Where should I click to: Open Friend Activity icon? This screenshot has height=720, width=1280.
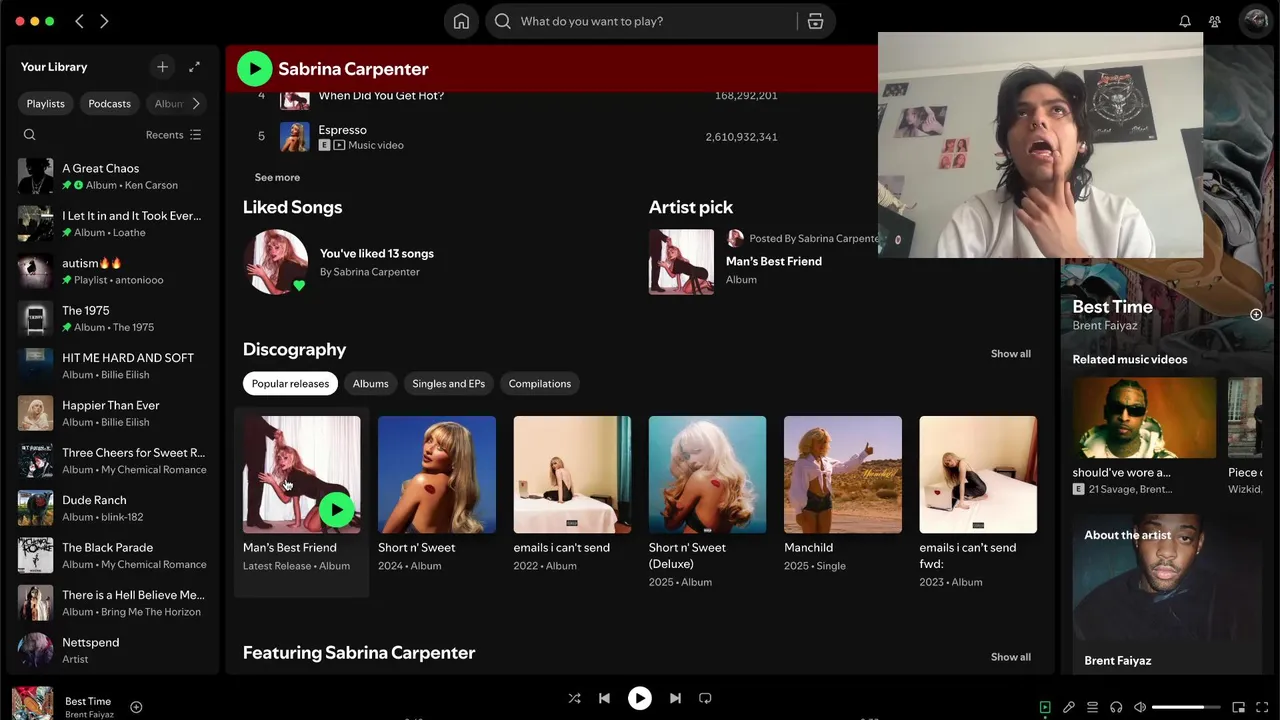[1215, 21]
